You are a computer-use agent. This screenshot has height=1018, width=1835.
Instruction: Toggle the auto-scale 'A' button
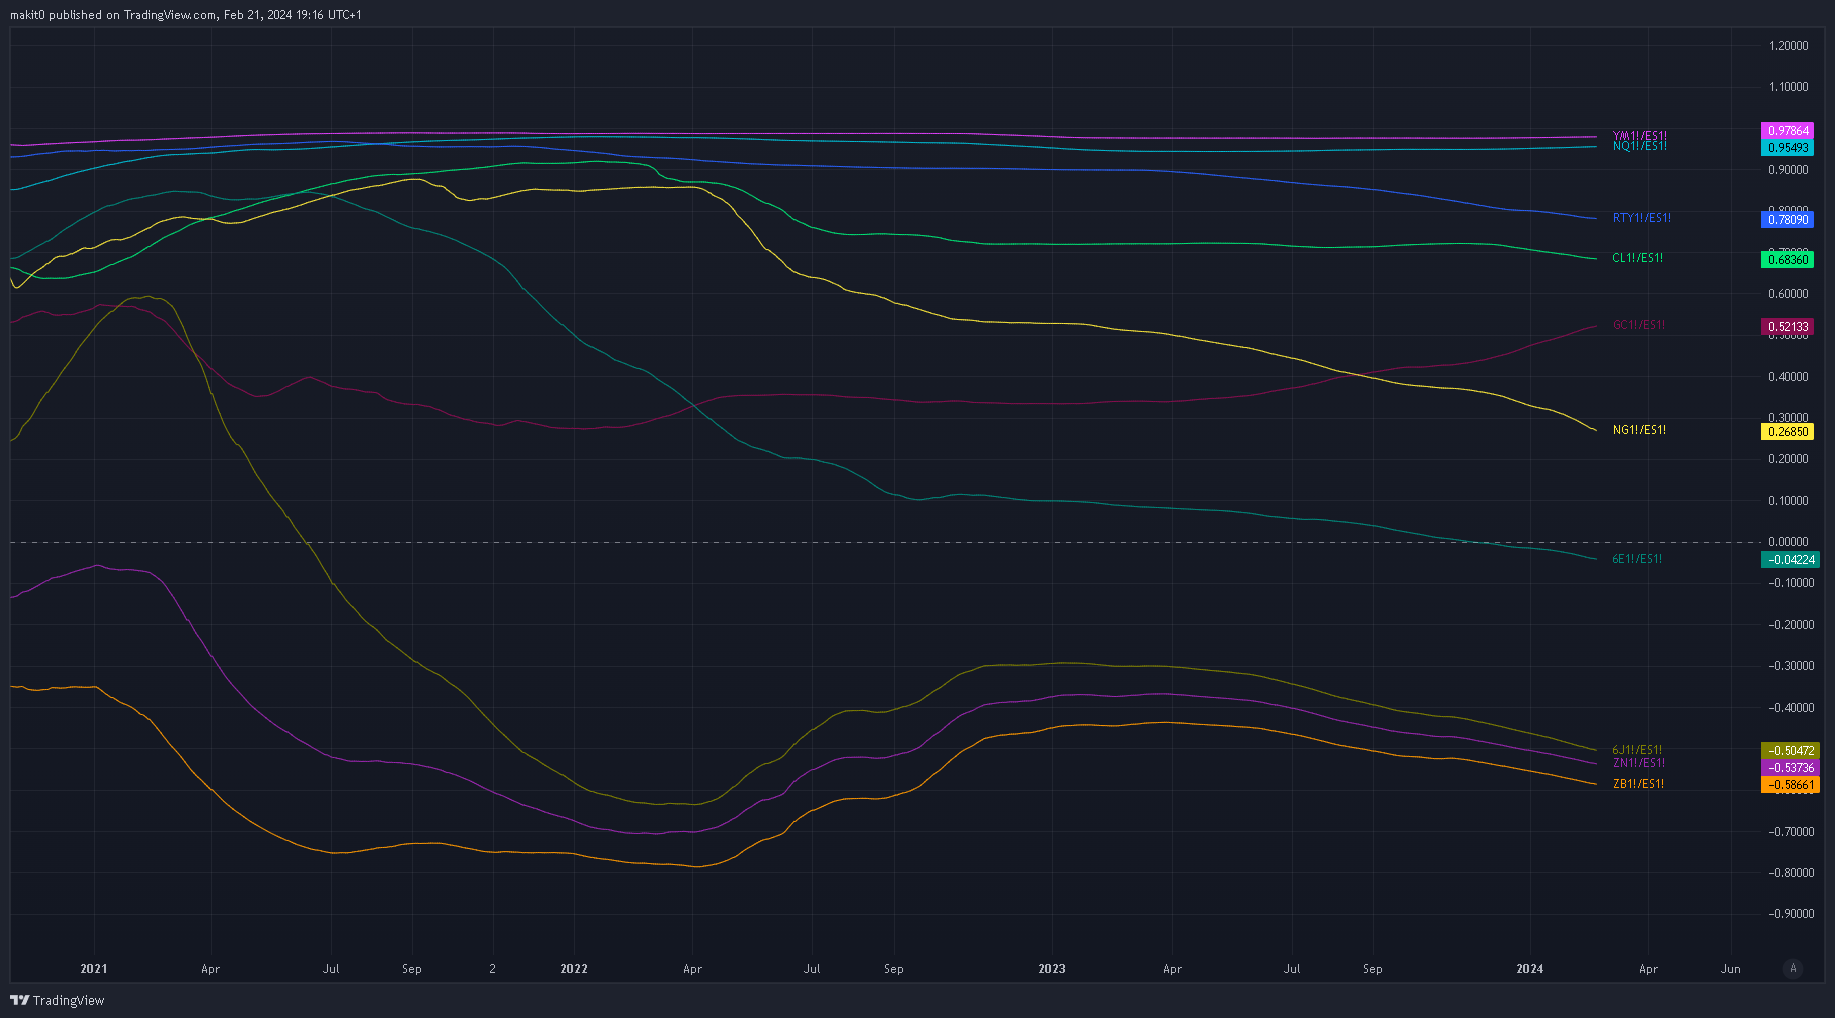(1793, 968)
